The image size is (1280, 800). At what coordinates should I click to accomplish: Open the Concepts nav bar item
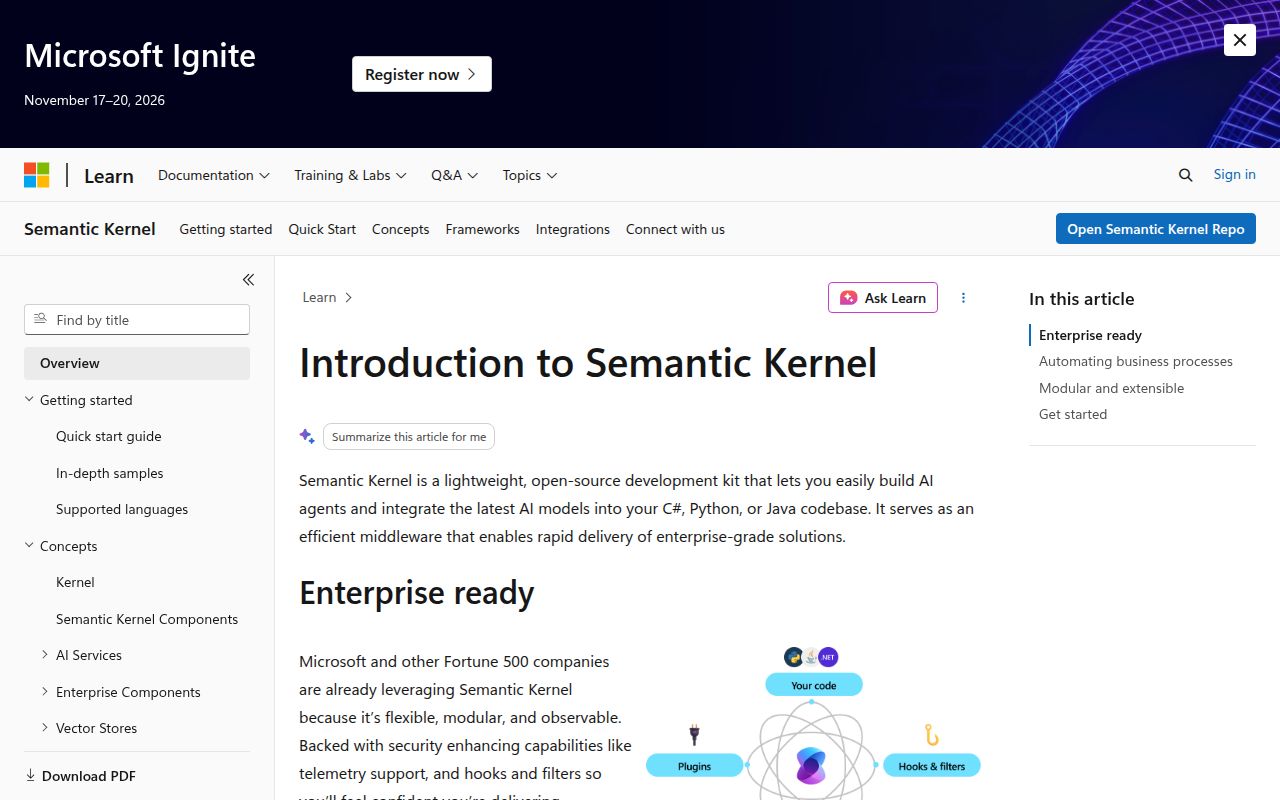[400, 229]
